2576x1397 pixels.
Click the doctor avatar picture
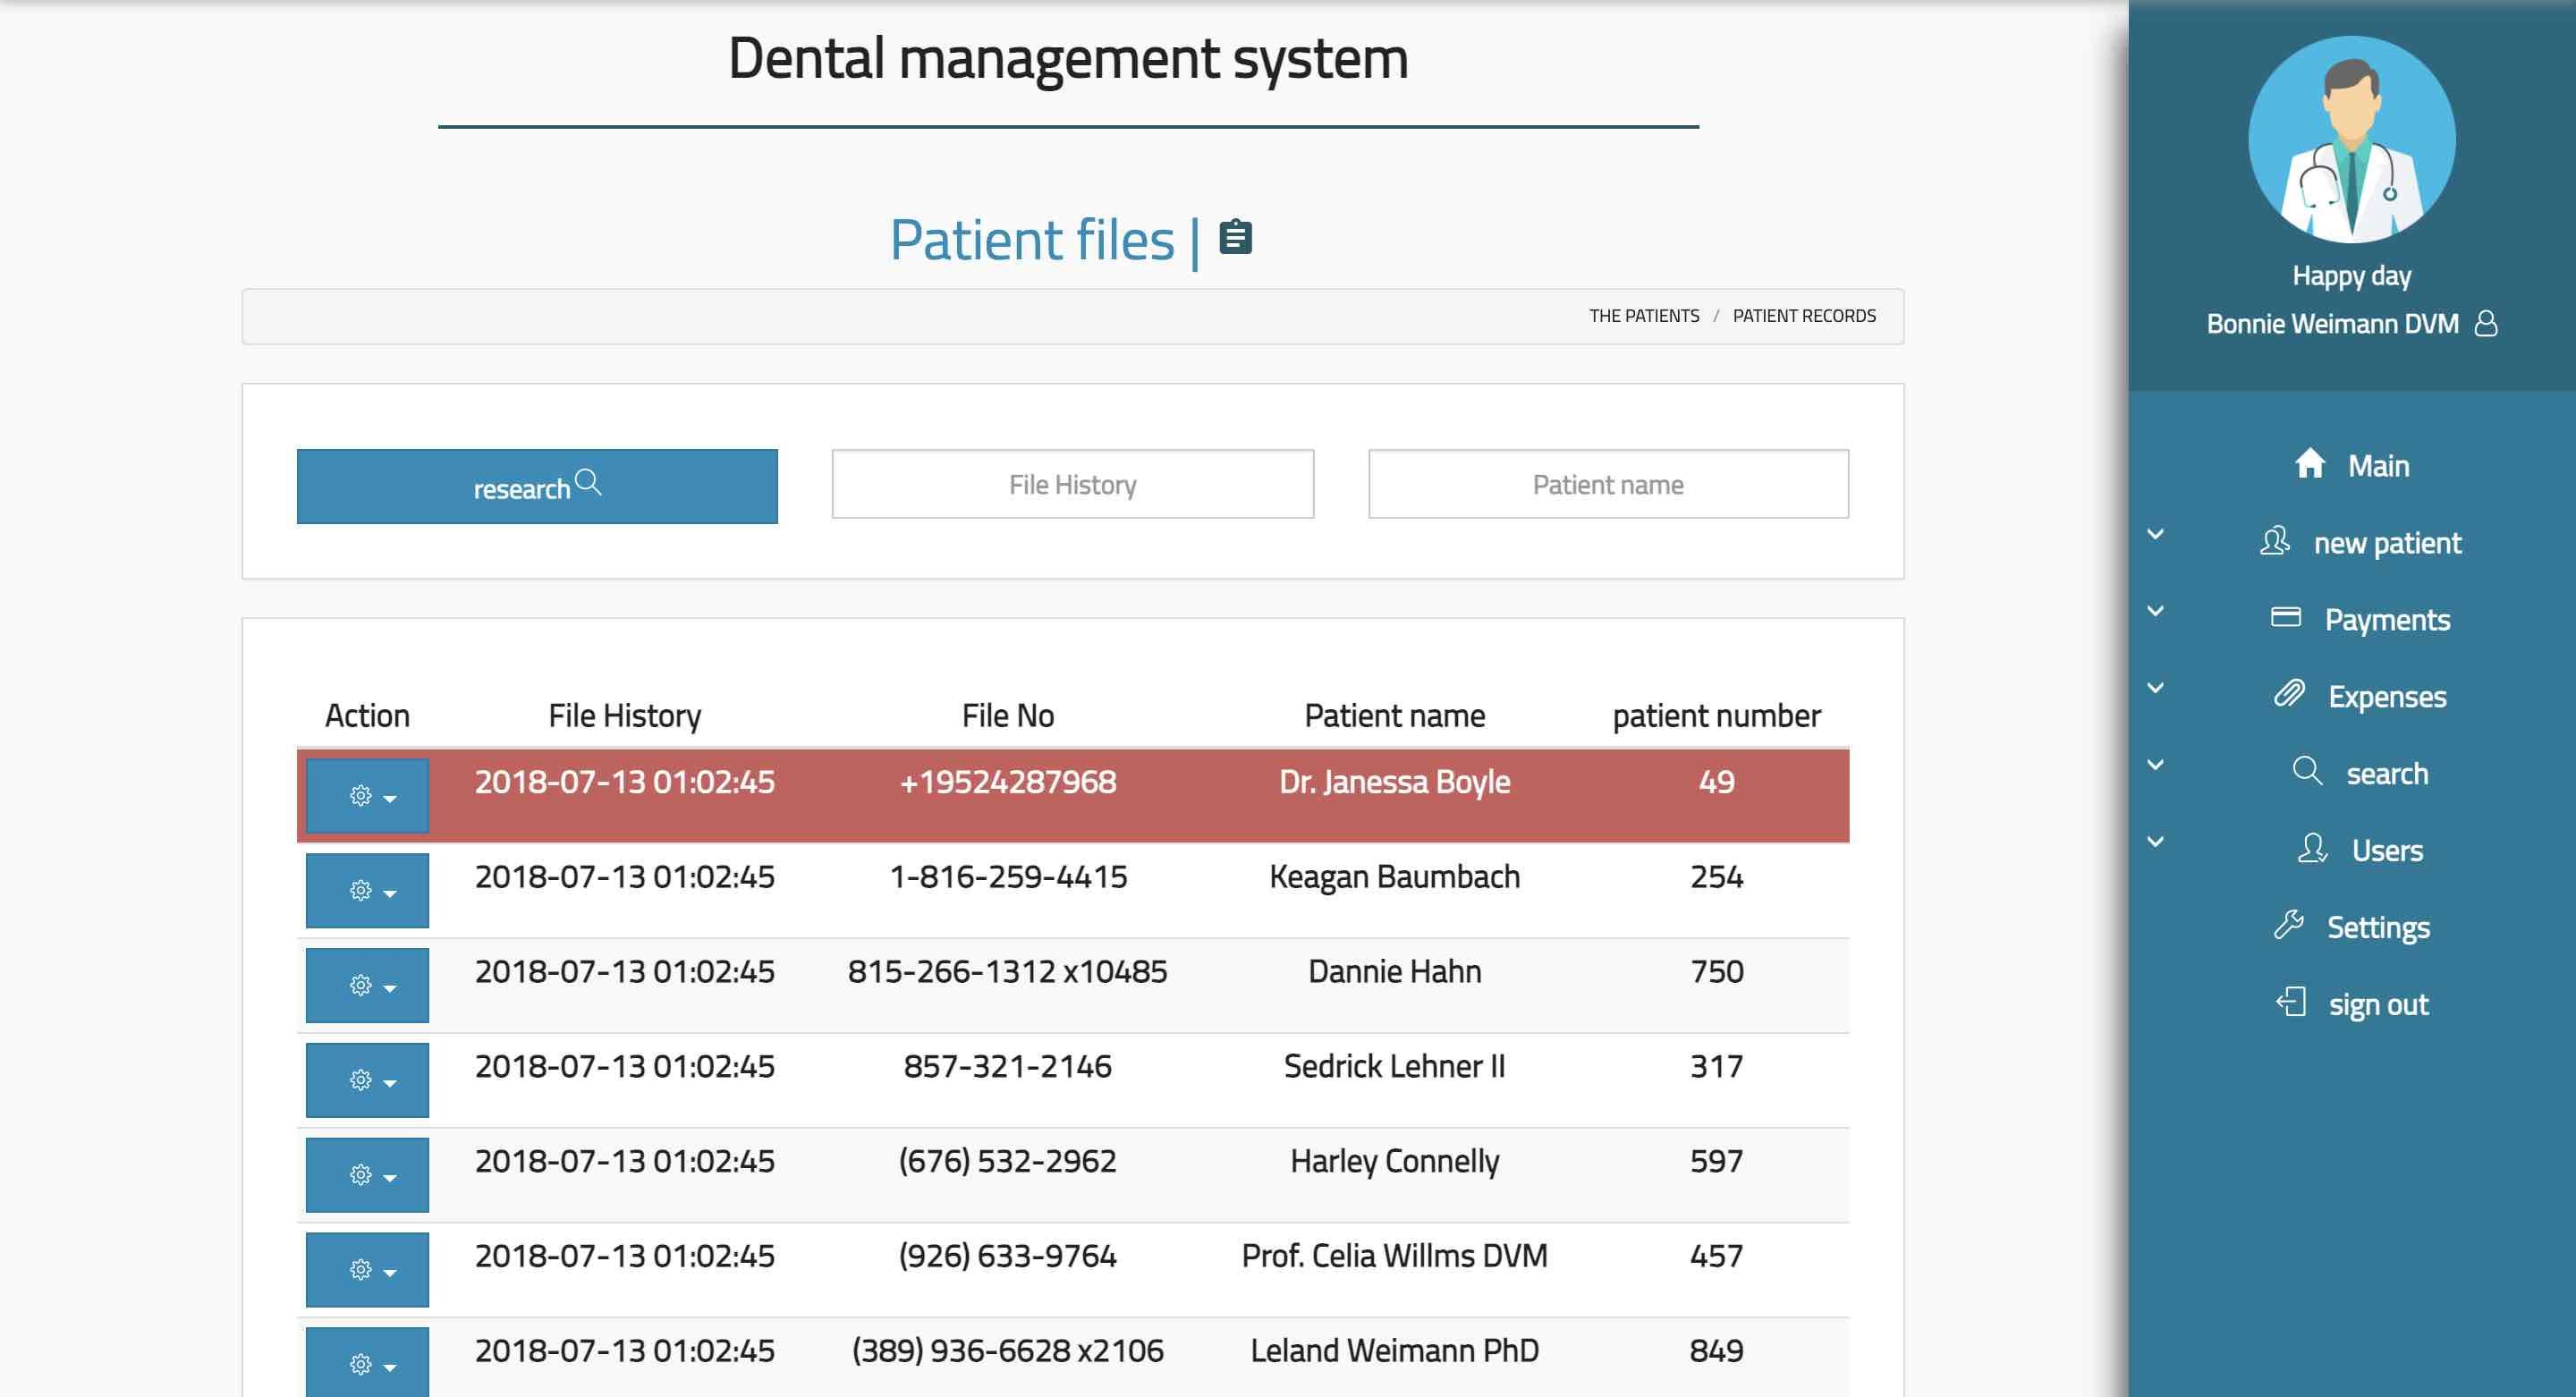click(x=2351, y=139)
